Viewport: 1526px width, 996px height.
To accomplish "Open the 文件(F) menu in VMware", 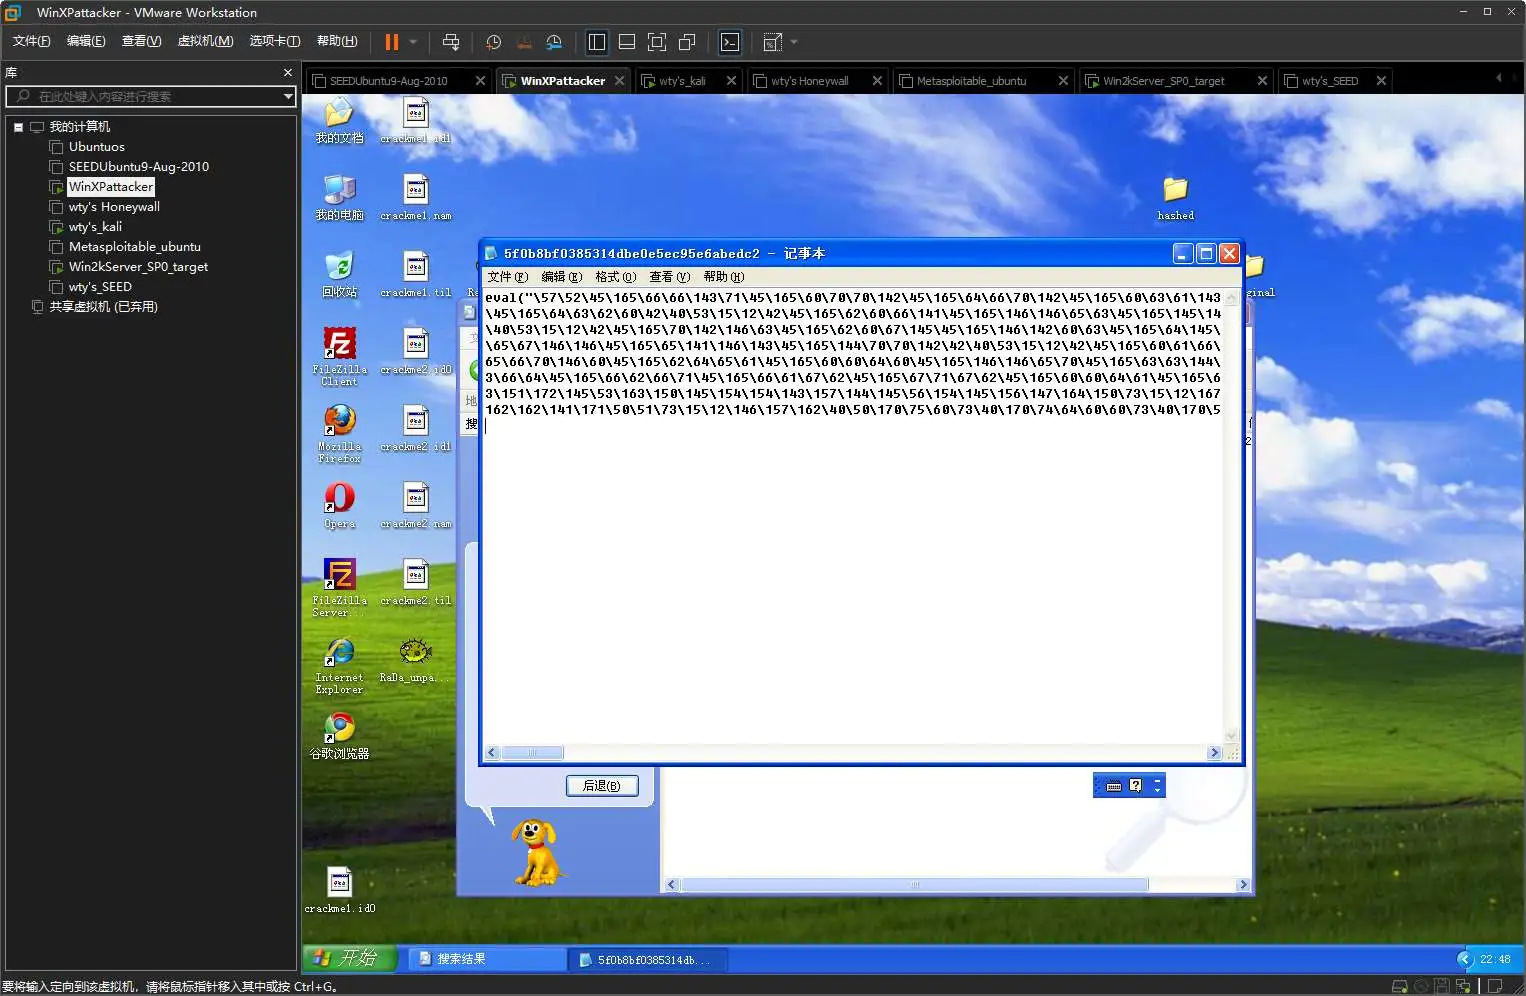I will 31,41.
